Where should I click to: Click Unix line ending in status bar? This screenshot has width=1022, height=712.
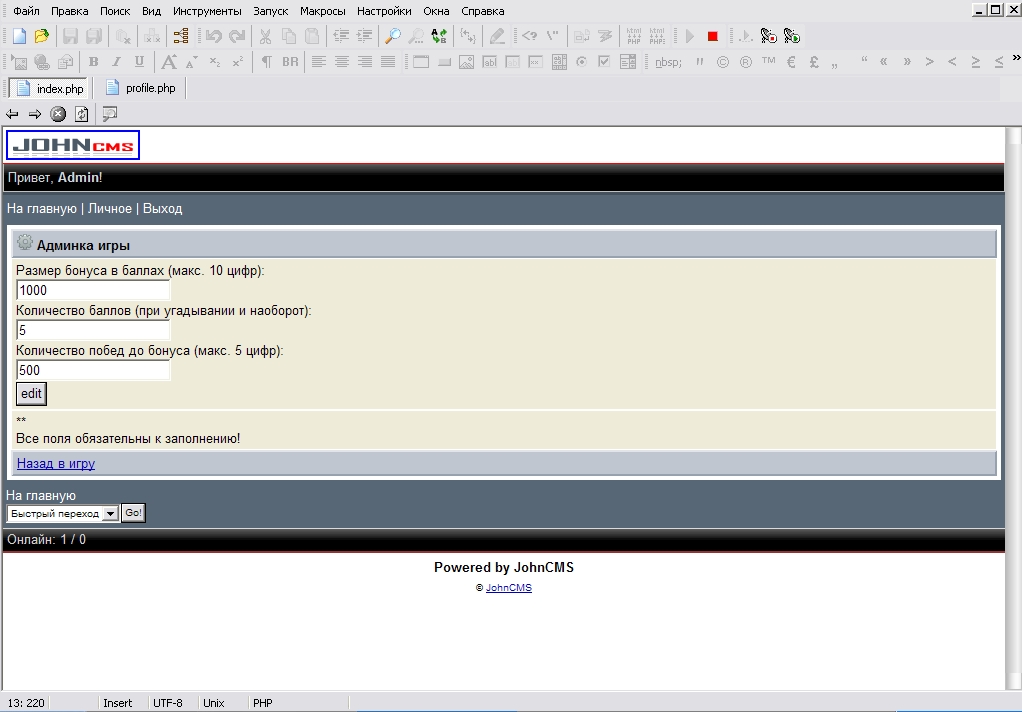tap(214, 703)
